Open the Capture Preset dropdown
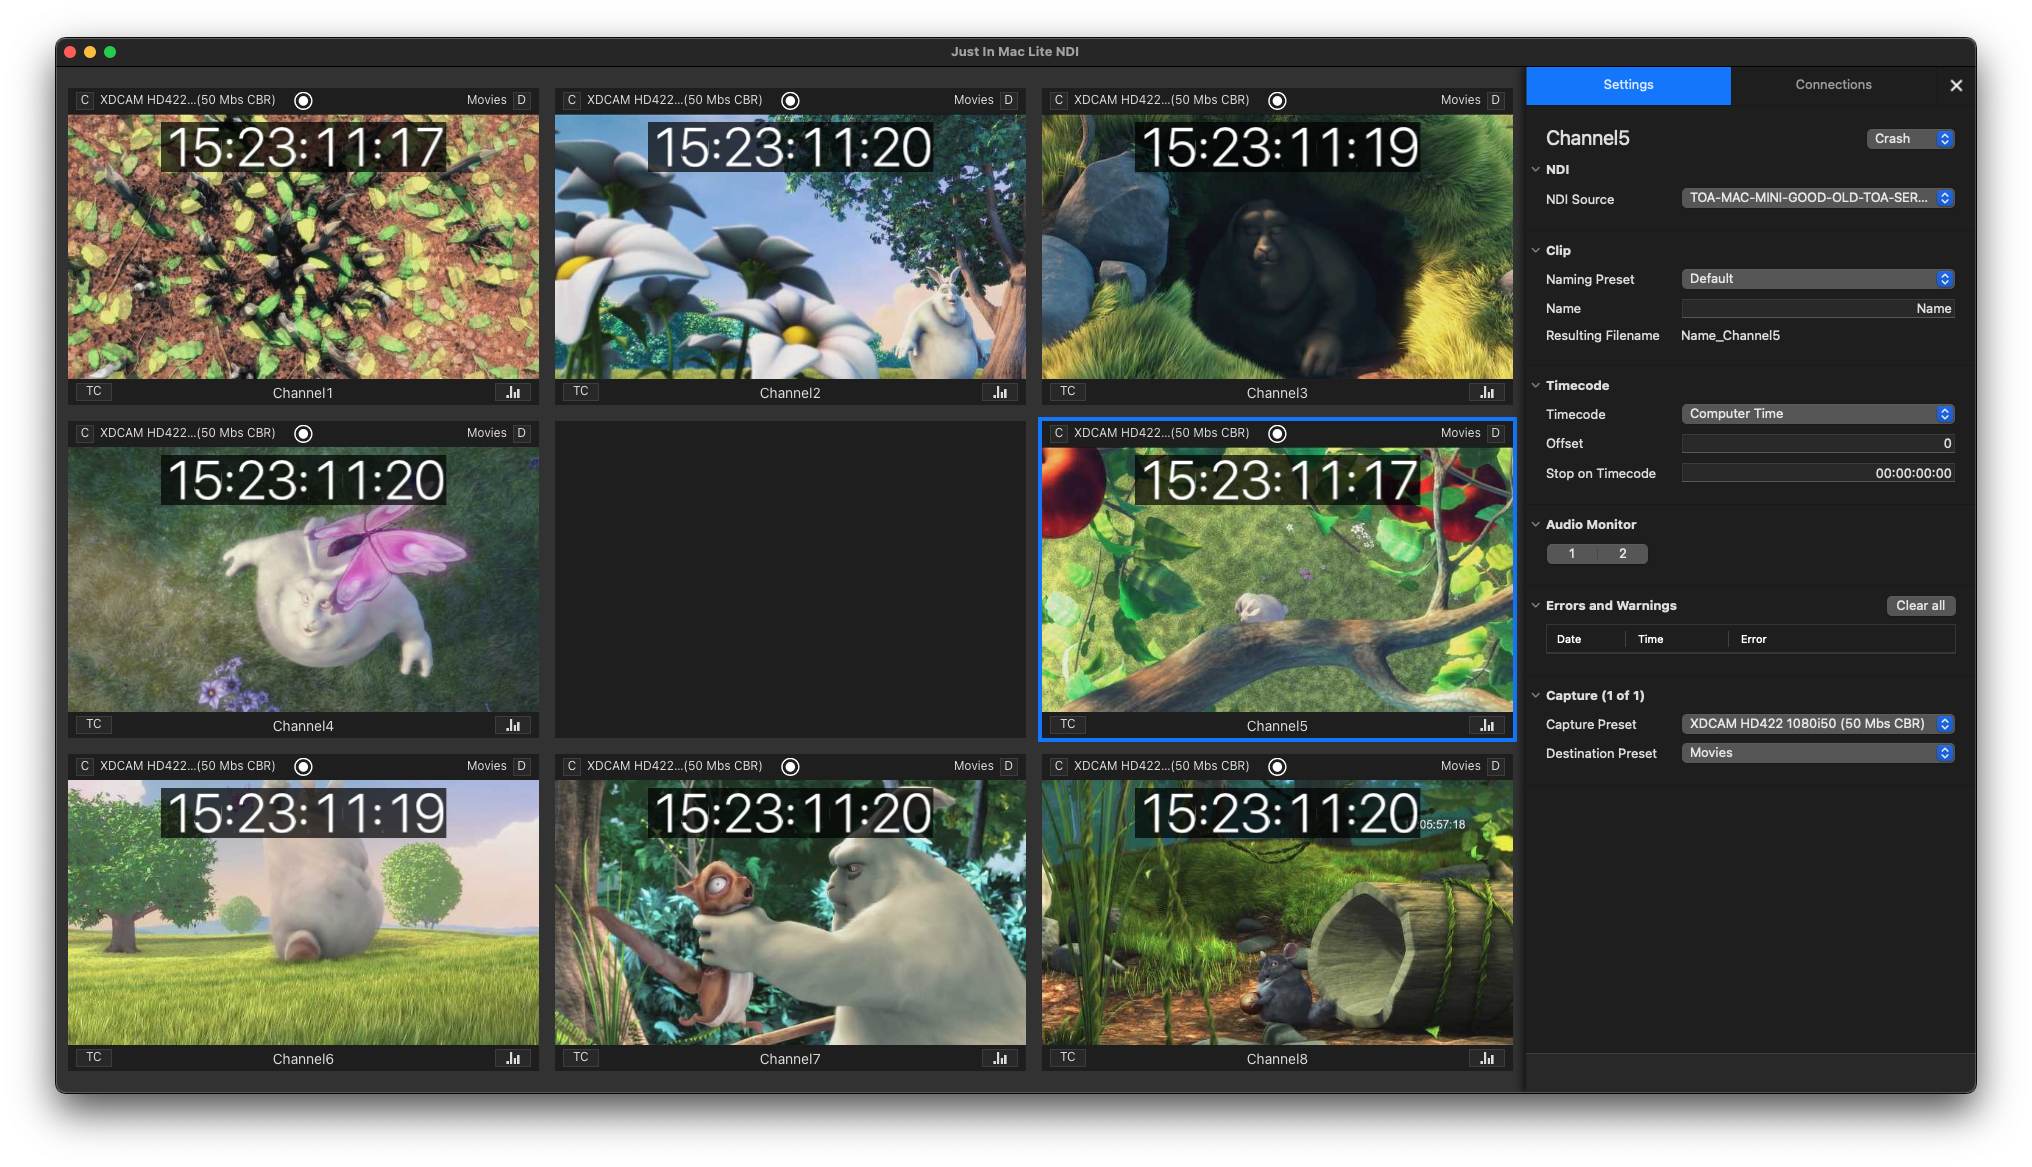The image size is (2032, 1167). pyautogui.click(x=1817, y=724)
